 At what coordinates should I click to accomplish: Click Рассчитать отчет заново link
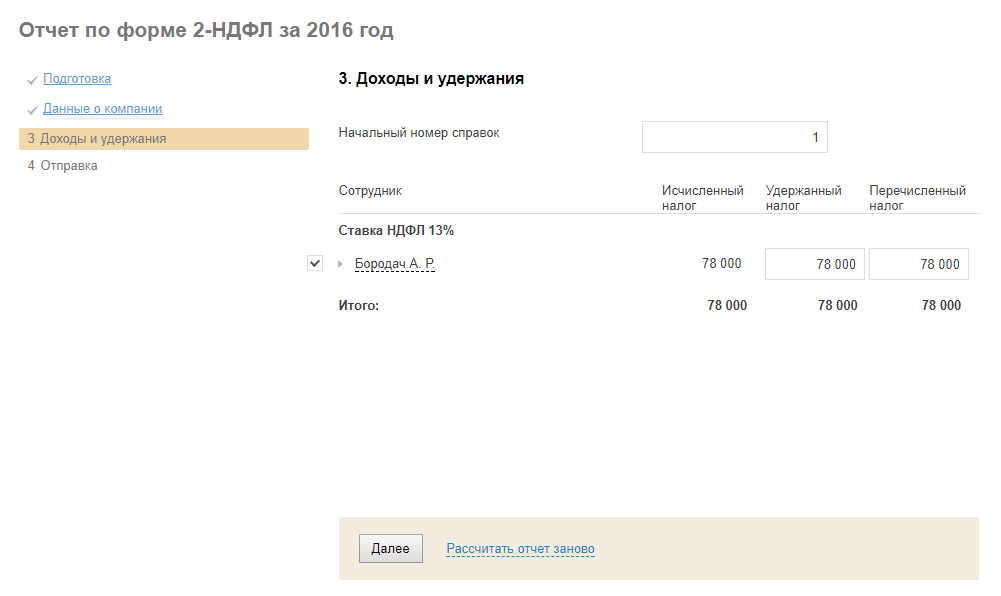520,549
